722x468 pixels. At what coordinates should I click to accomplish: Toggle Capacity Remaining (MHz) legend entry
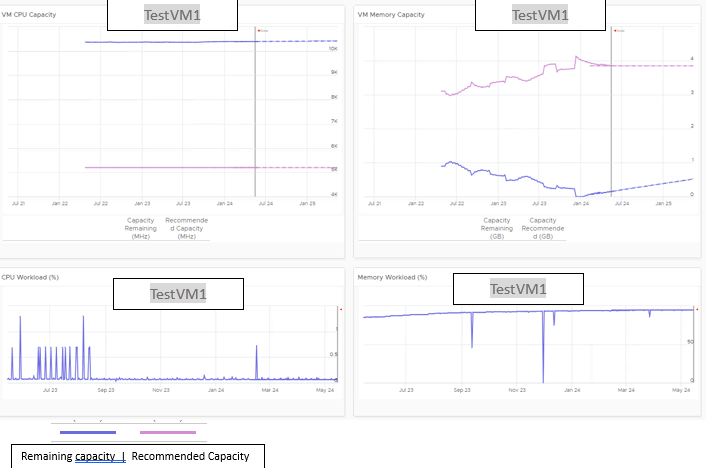140,228
